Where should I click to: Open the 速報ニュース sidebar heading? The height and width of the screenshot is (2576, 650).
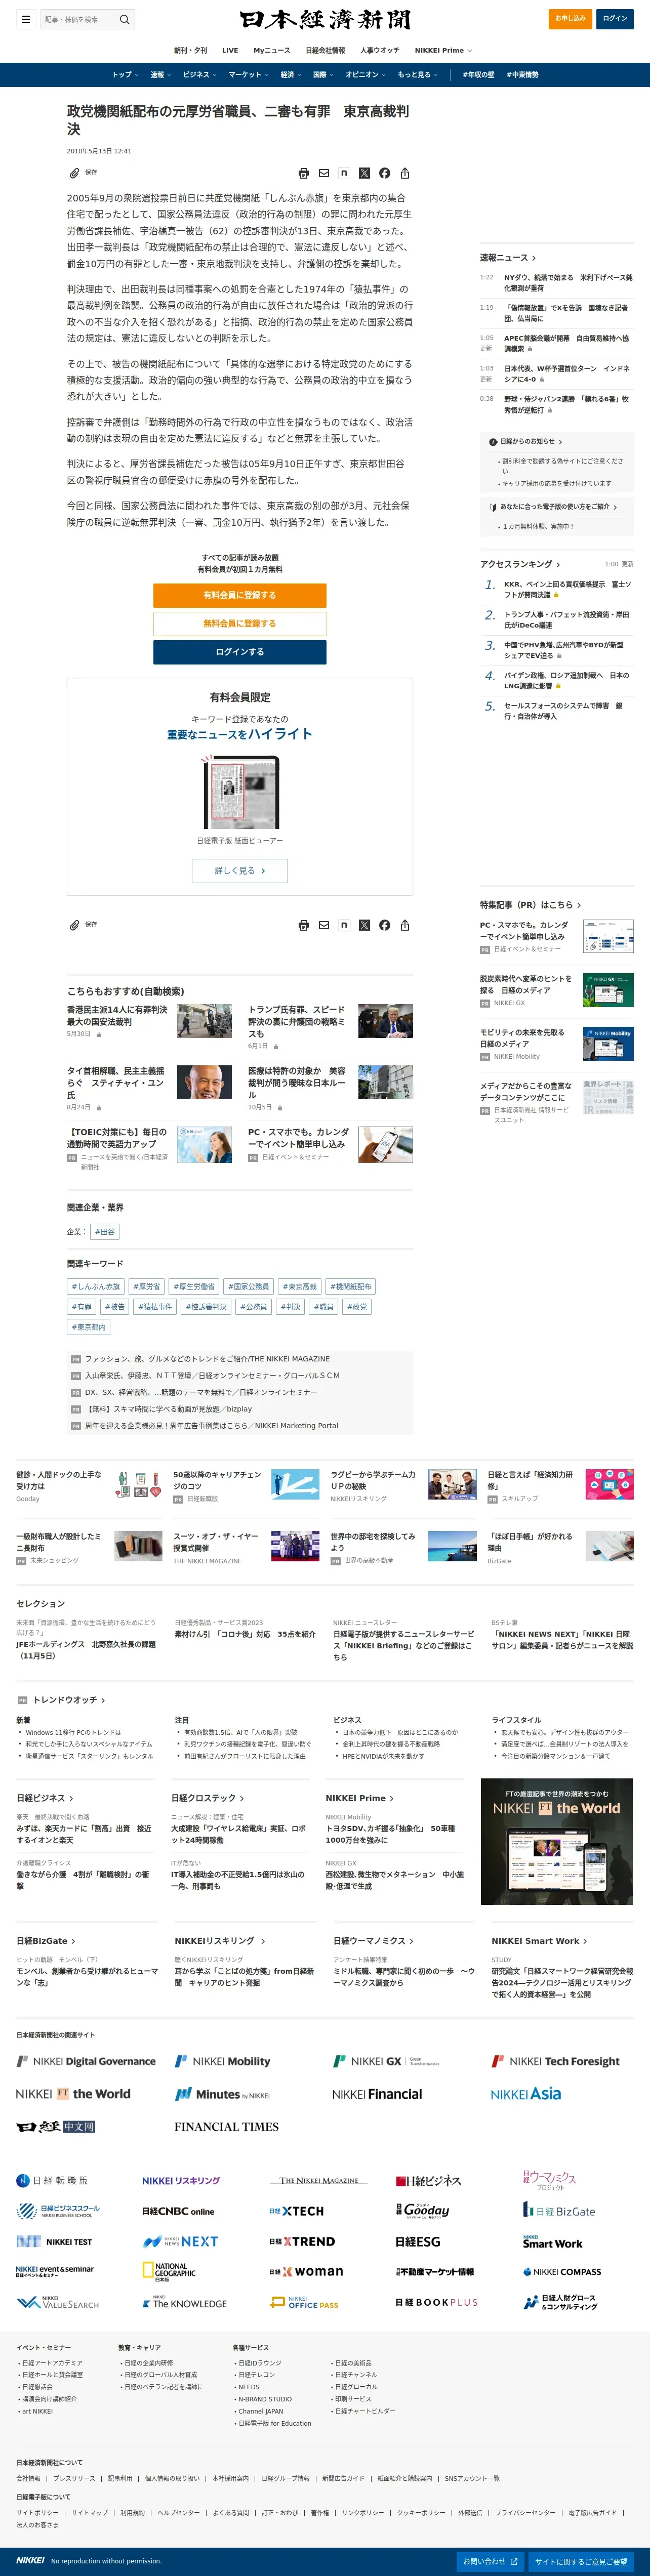pos(508,258)
